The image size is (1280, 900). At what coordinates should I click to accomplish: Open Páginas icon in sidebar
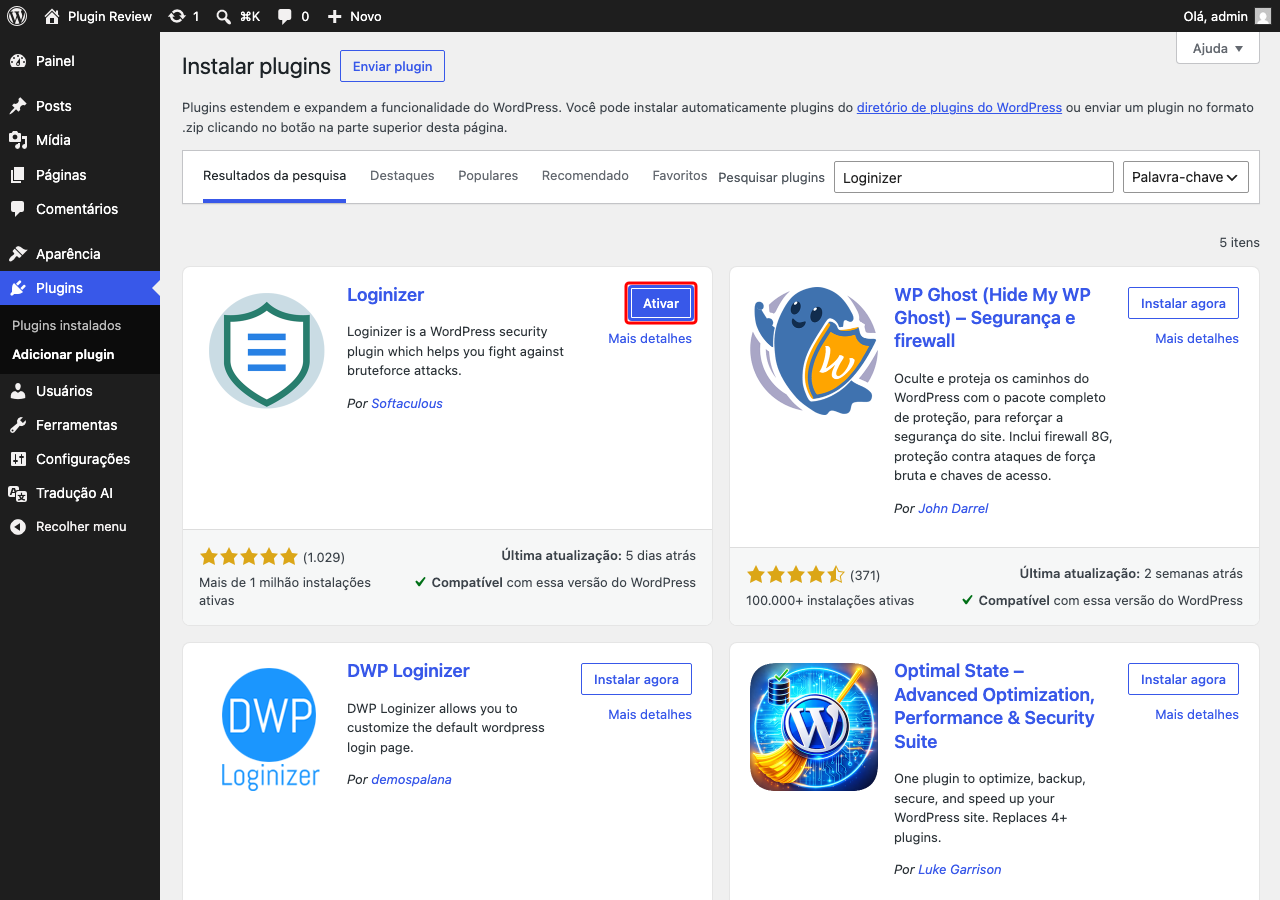click(18, 175)
